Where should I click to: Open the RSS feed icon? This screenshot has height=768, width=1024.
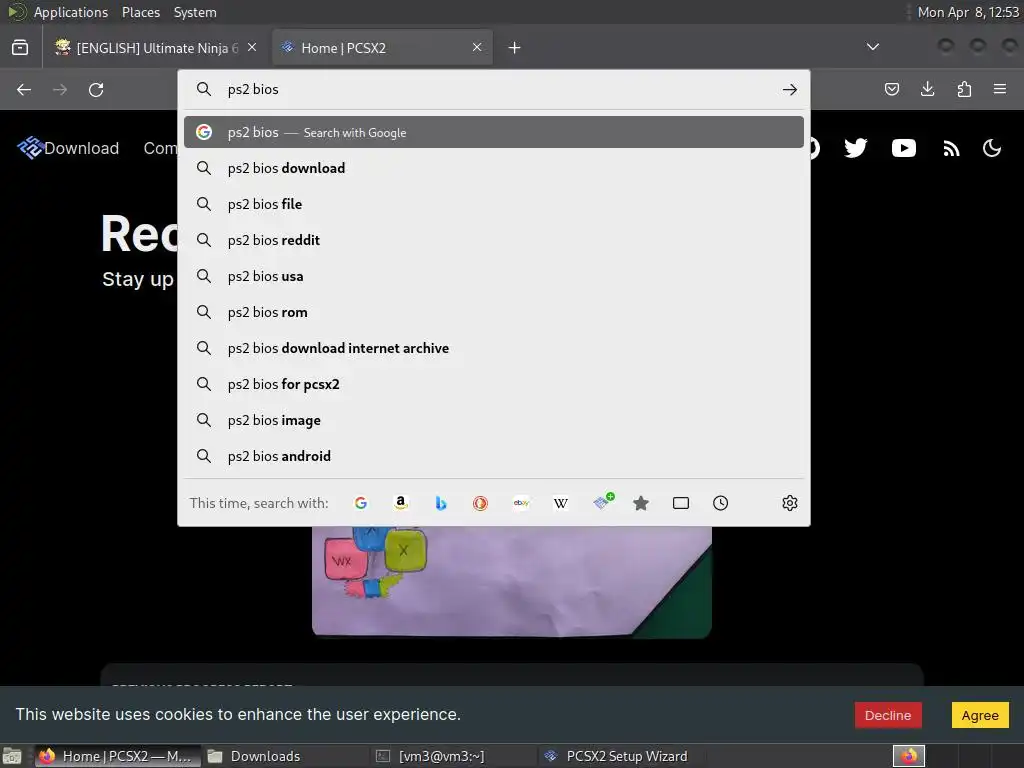pos(952,149)
